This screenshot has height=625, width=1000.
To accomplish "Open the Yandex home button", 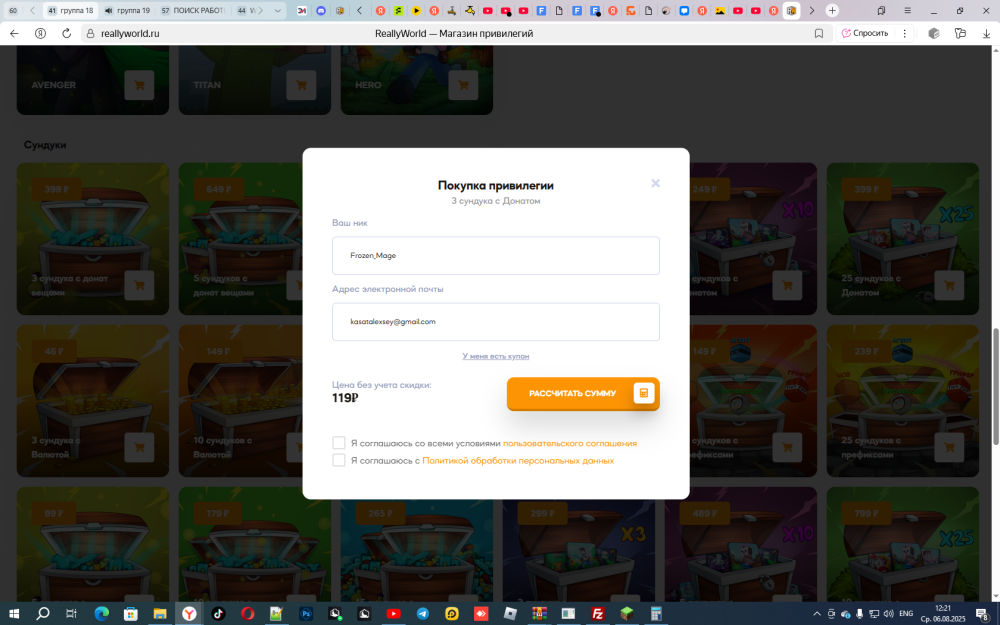I will (40, 33).
